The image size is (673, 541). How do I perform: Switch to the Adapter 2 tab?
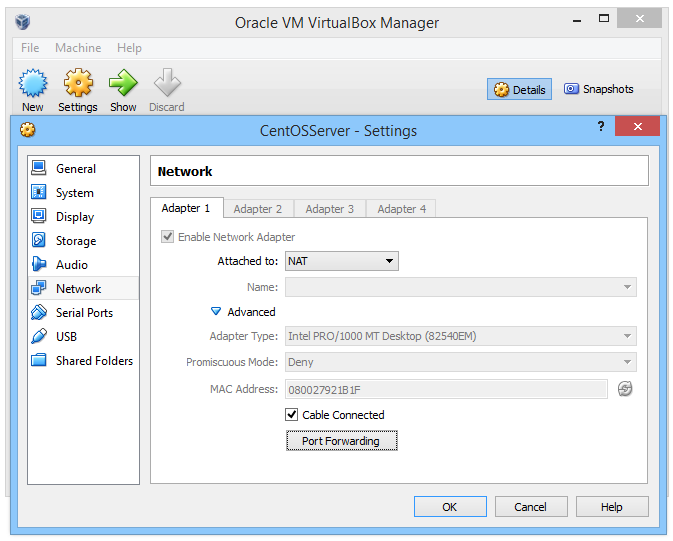[x=258, y=209]
